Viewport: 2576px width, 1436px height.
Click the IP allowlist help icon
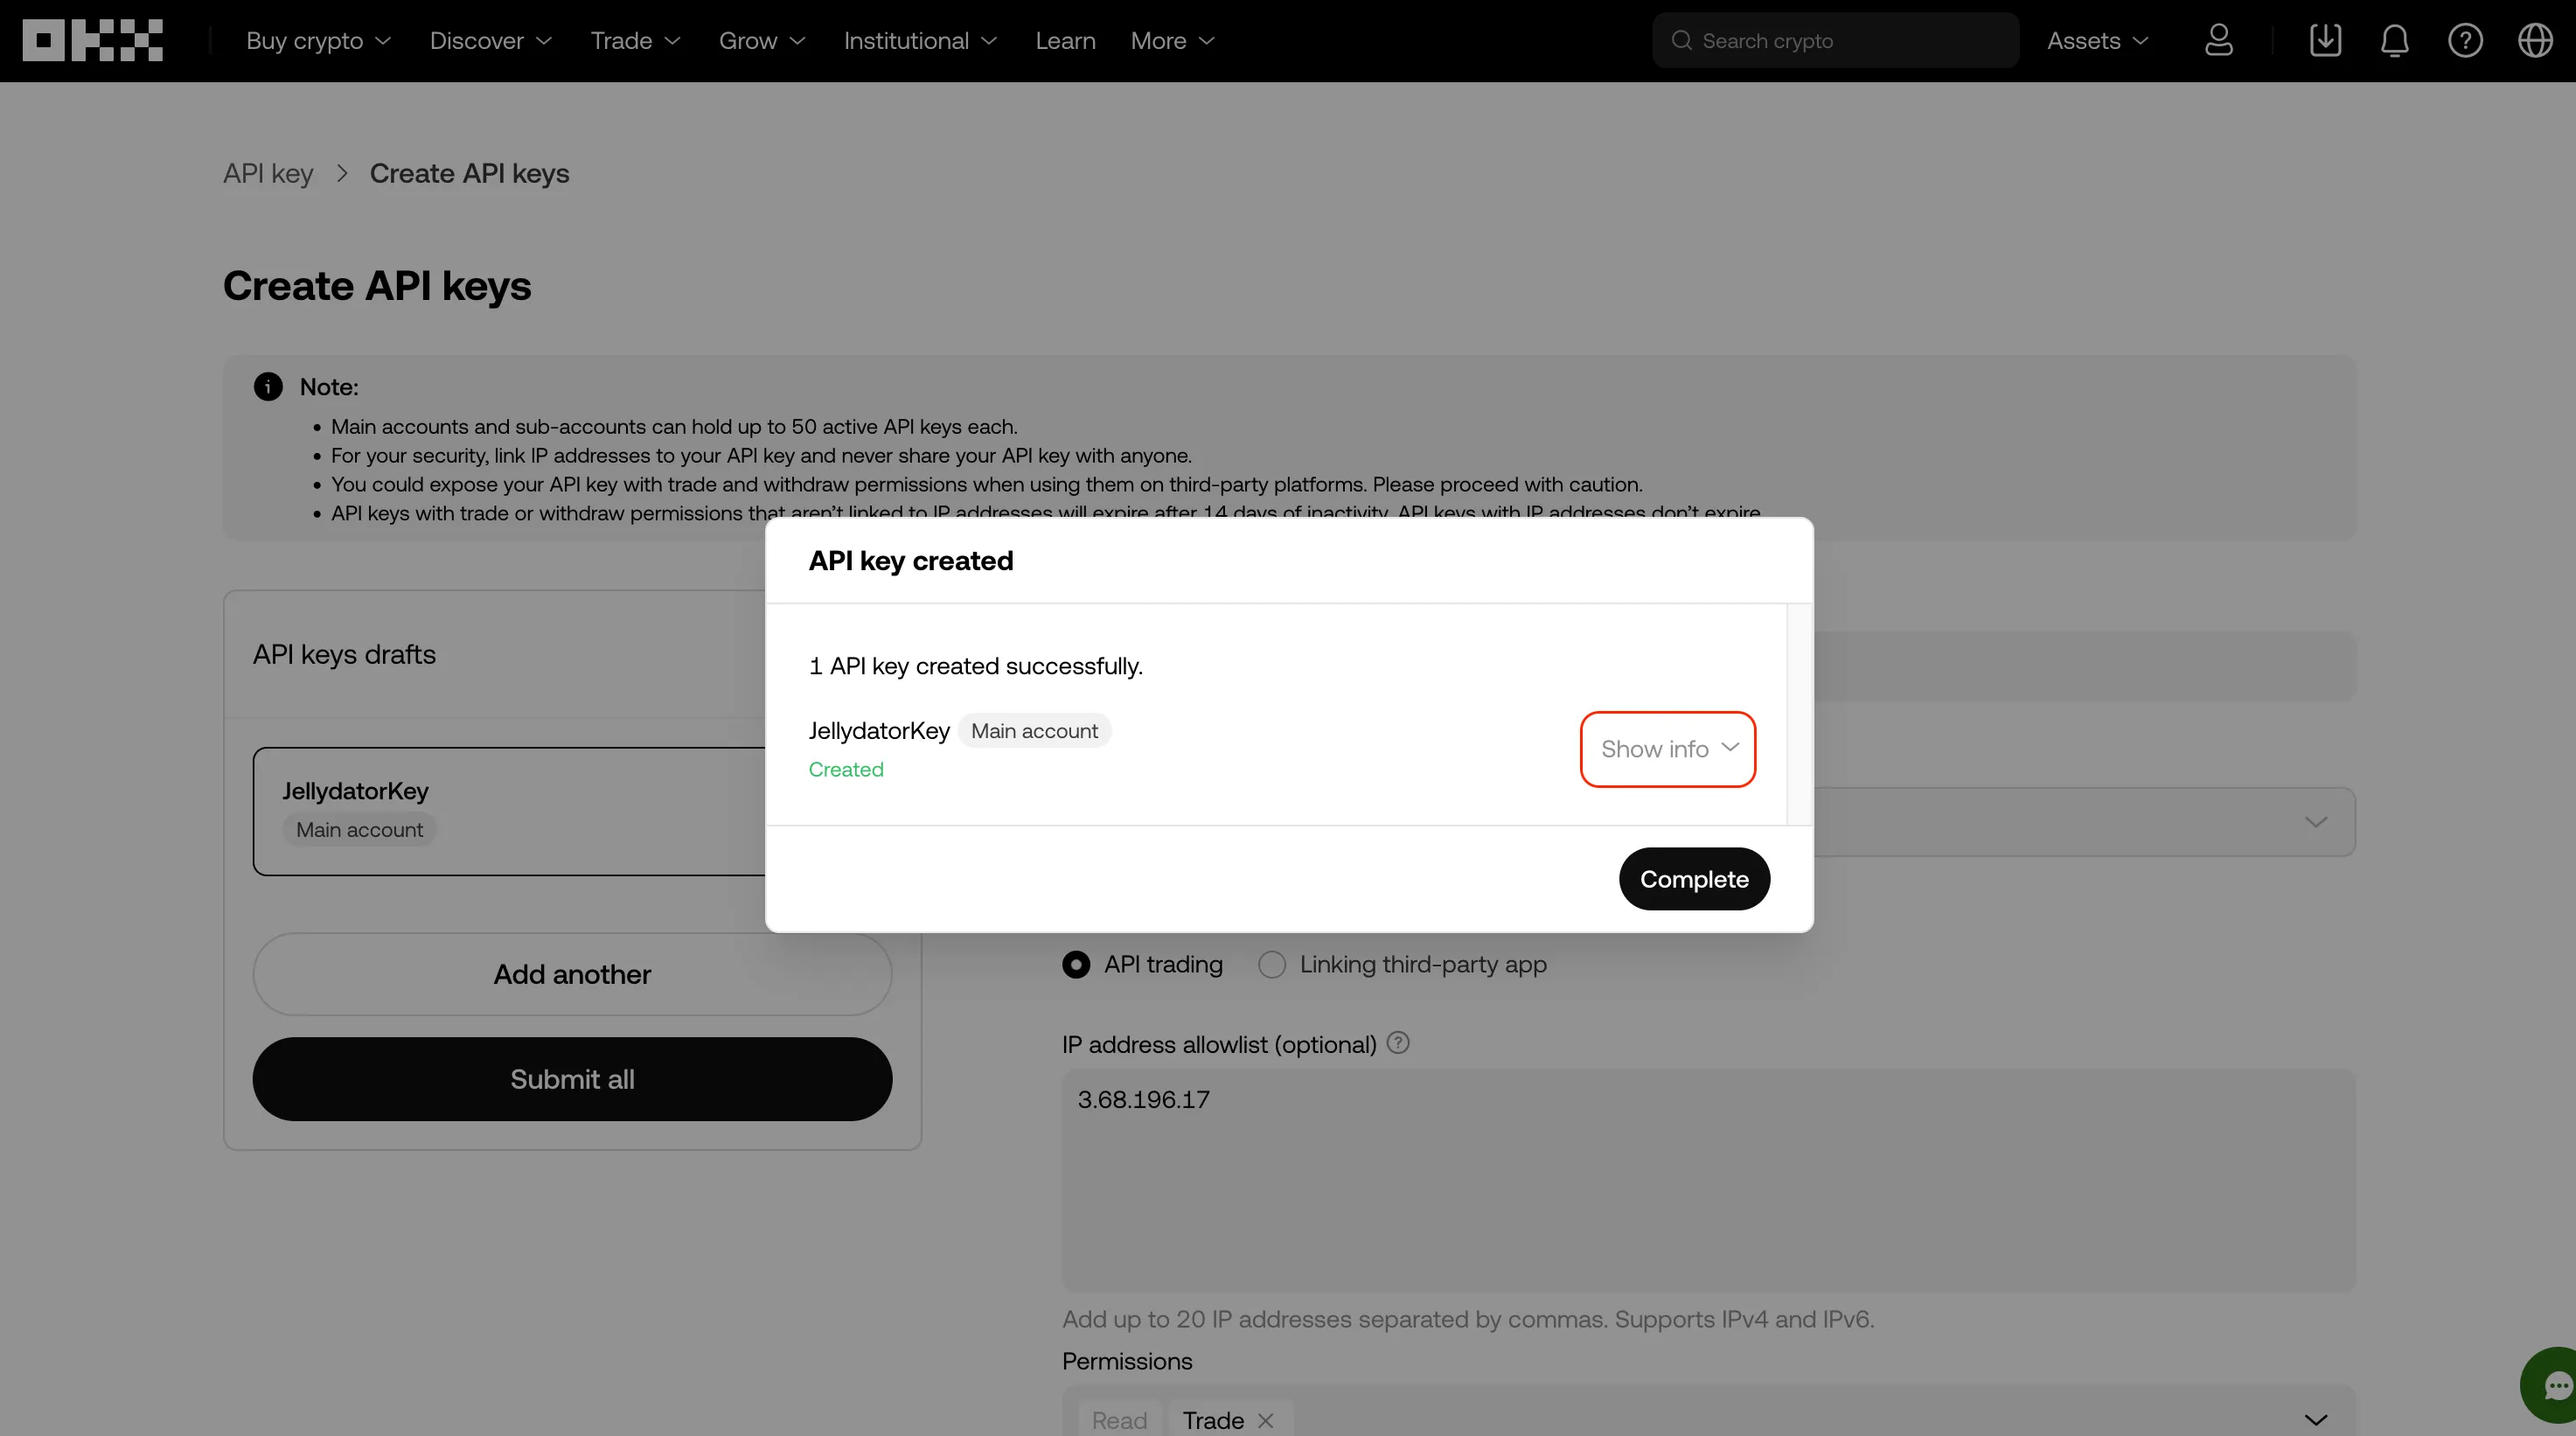tap(1398, 1042)
